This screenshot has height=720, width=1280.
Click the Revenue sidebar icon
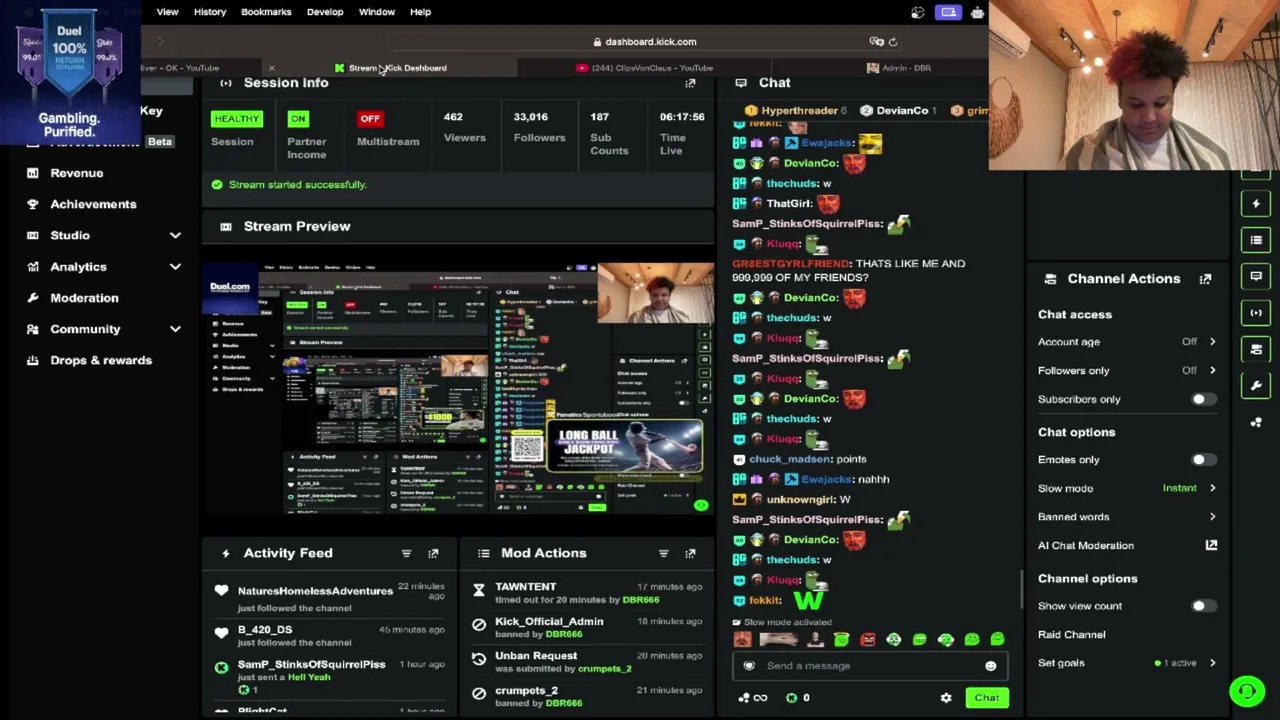point(33,173)
